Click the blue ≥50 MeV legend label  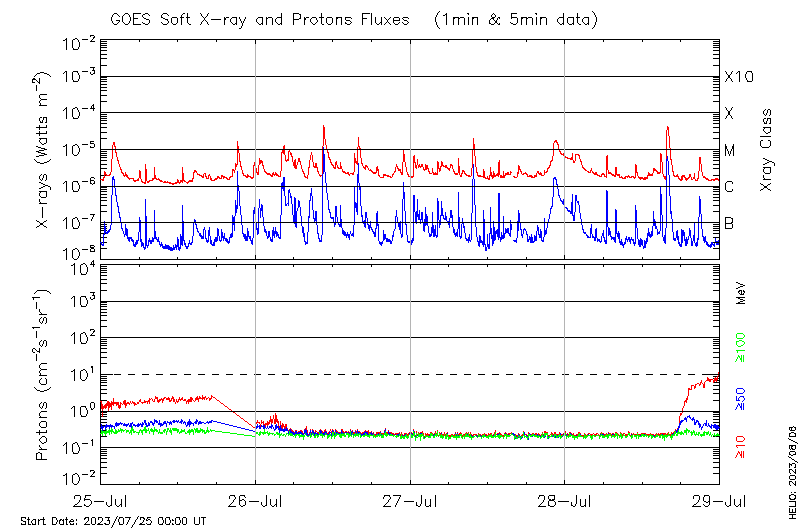(x=741, y=398)
